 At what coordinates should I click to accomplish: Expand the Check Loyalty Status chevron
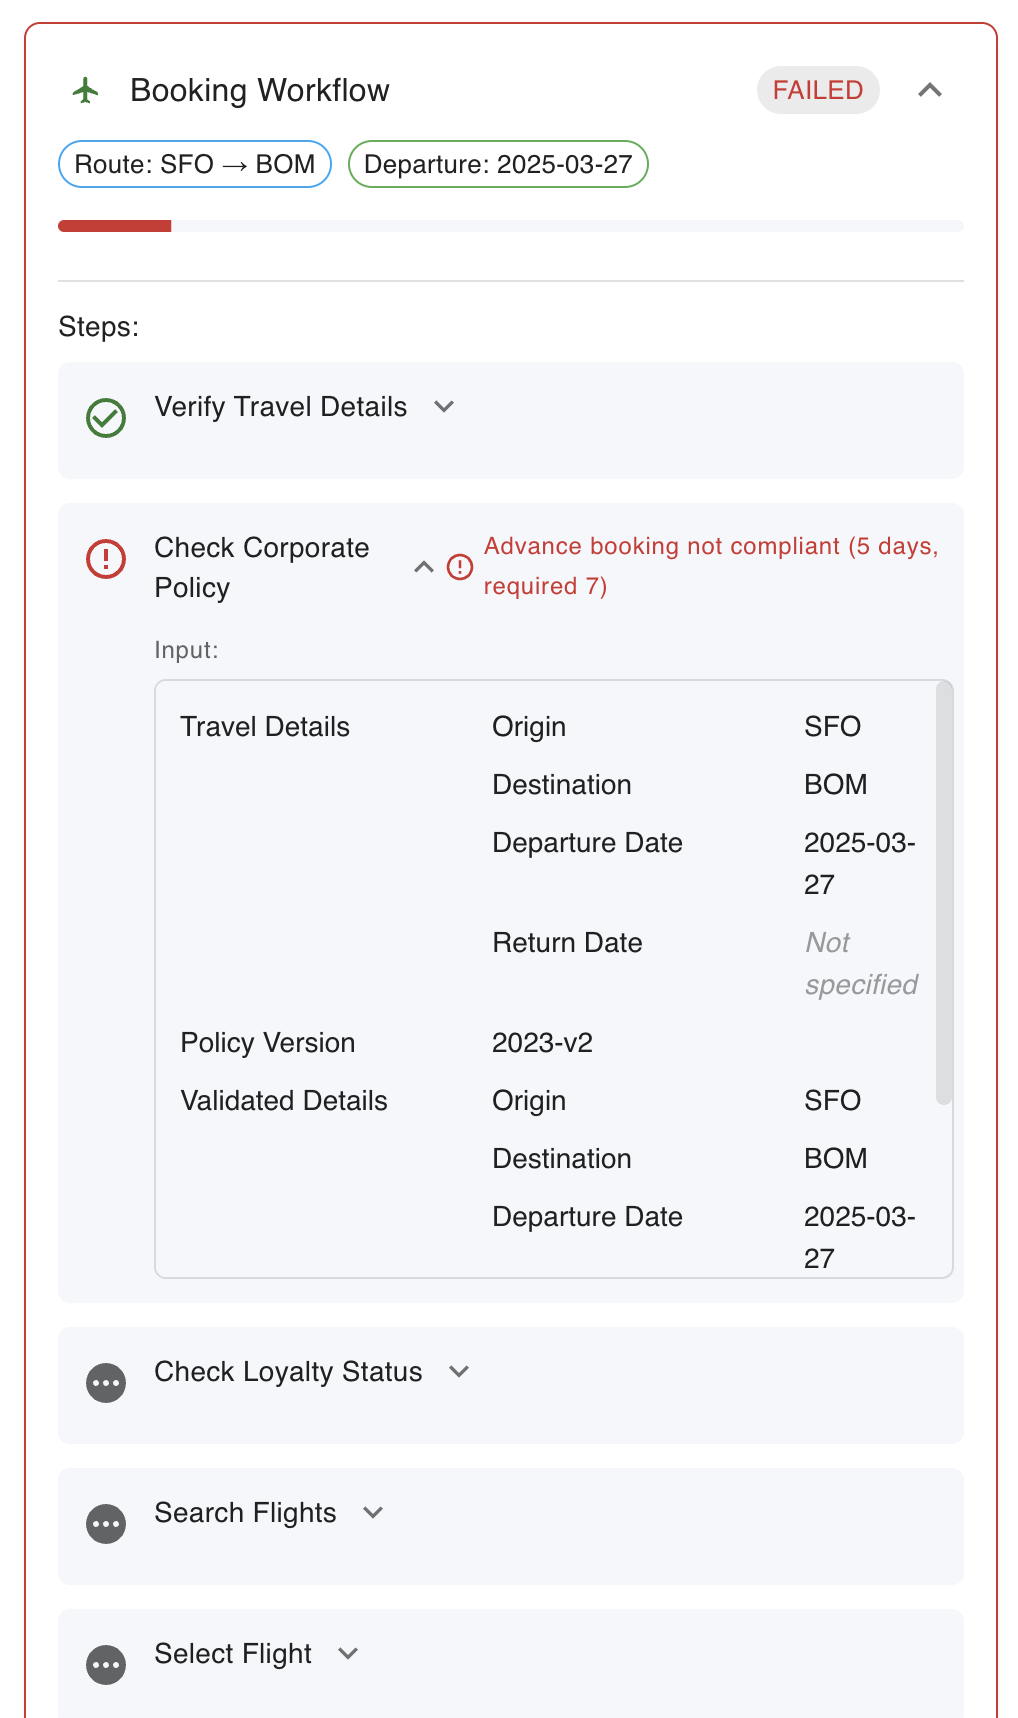(459, 1371)
